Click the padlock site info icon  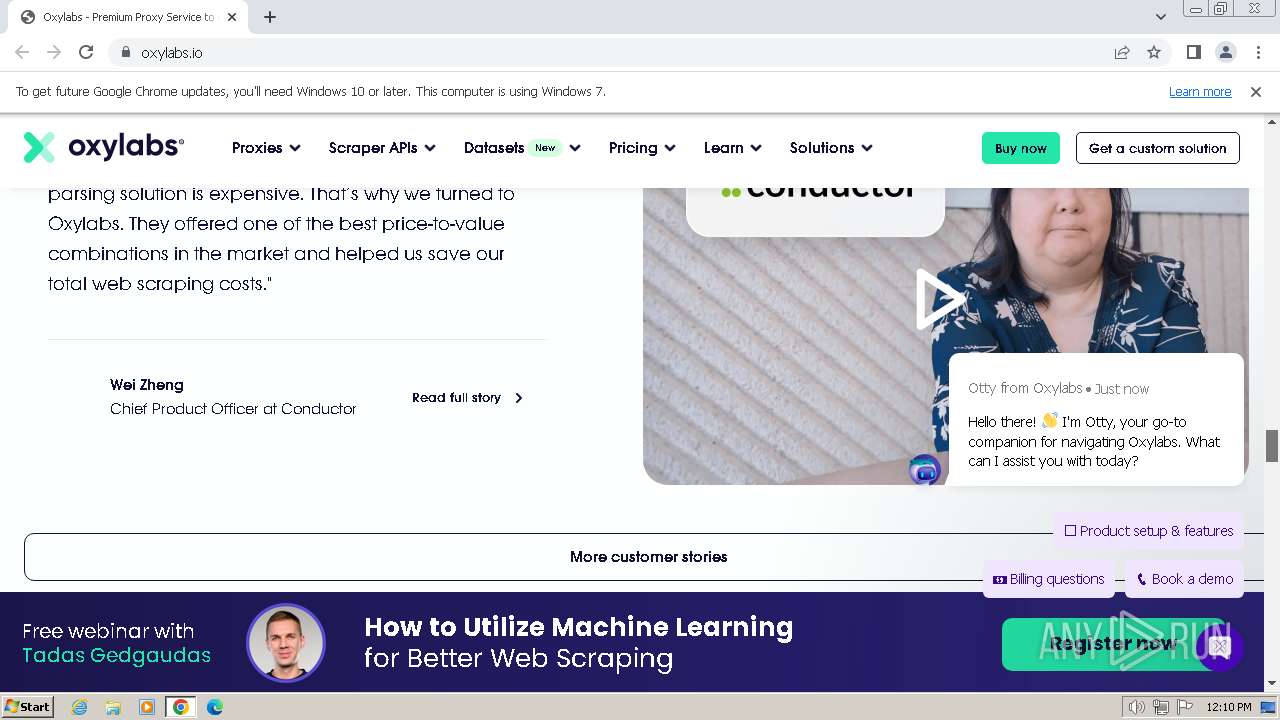point(125,52)
